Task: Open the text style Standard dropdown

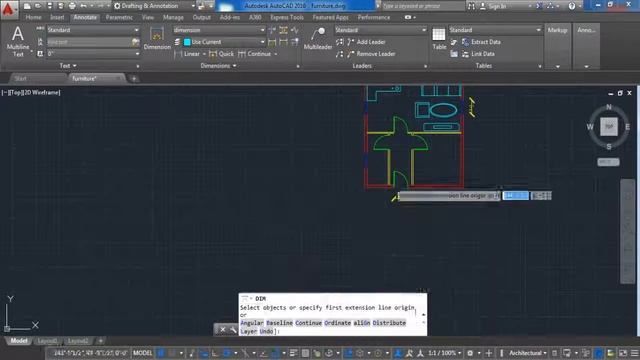Action: click(93, 30)
